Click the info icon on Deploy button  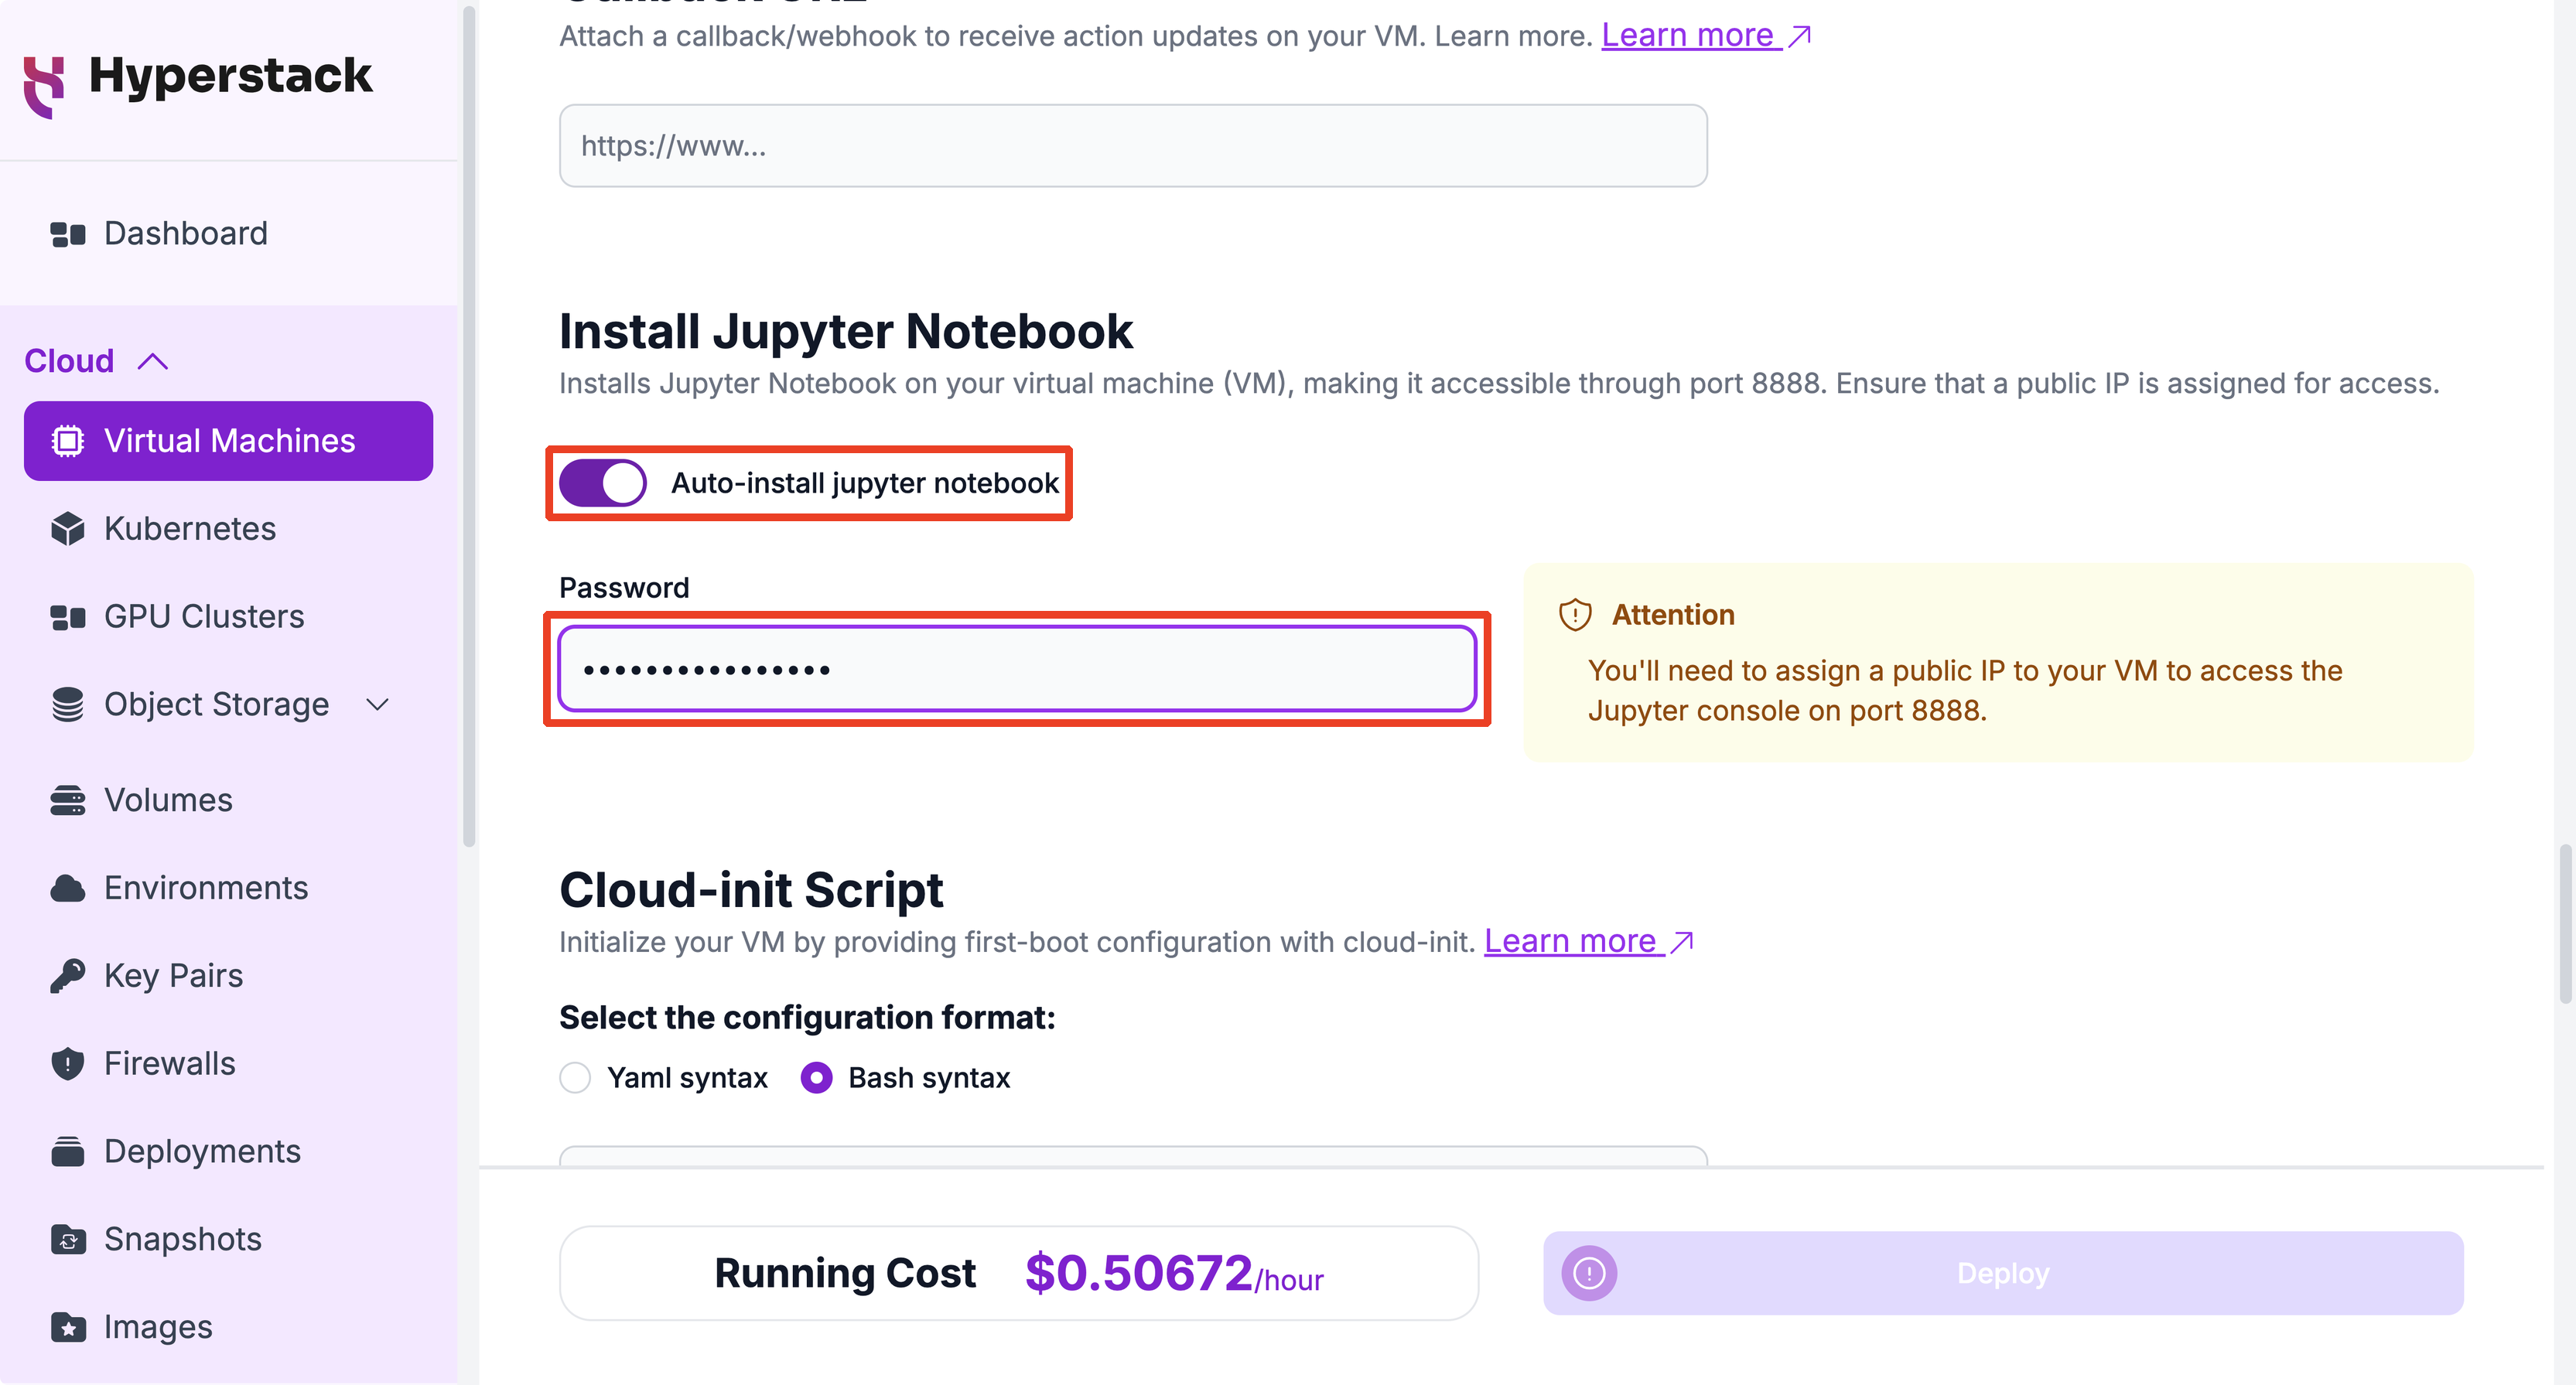point(1589,1273)
